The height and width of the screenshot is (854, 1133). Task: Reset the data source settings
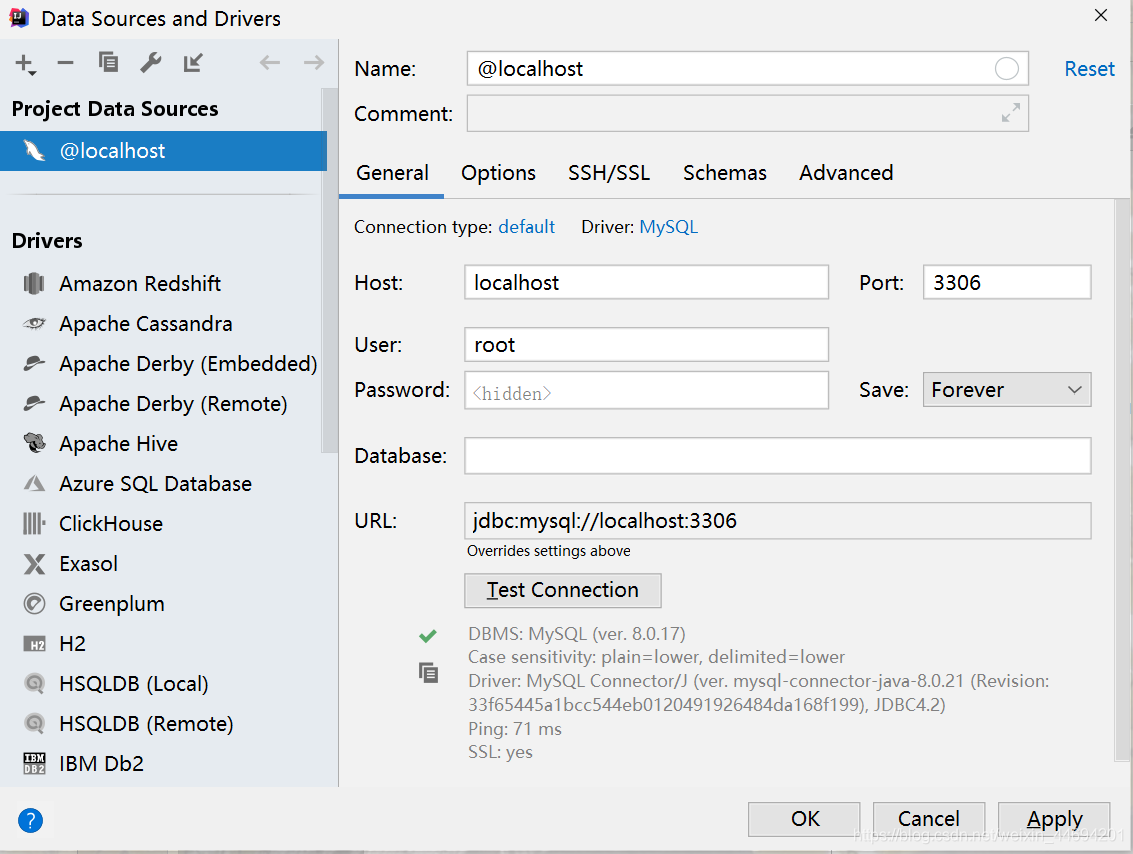click(x=1089, y=68)
